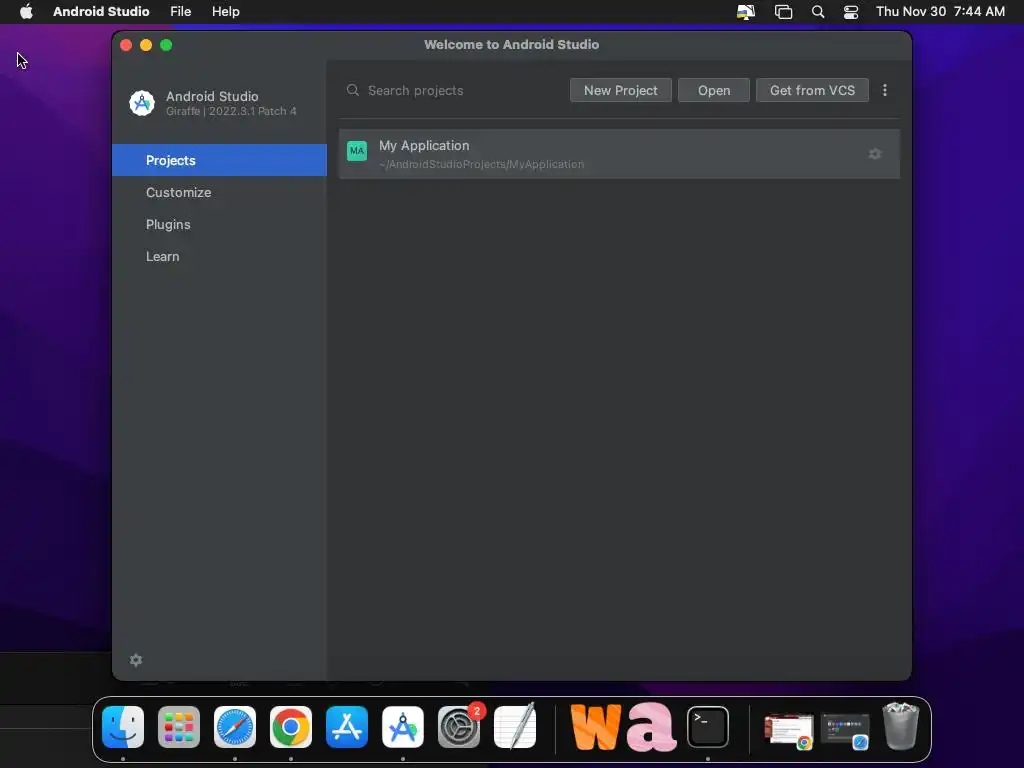
Task: Open App Store from the Dock
Action: pos(347,727)
